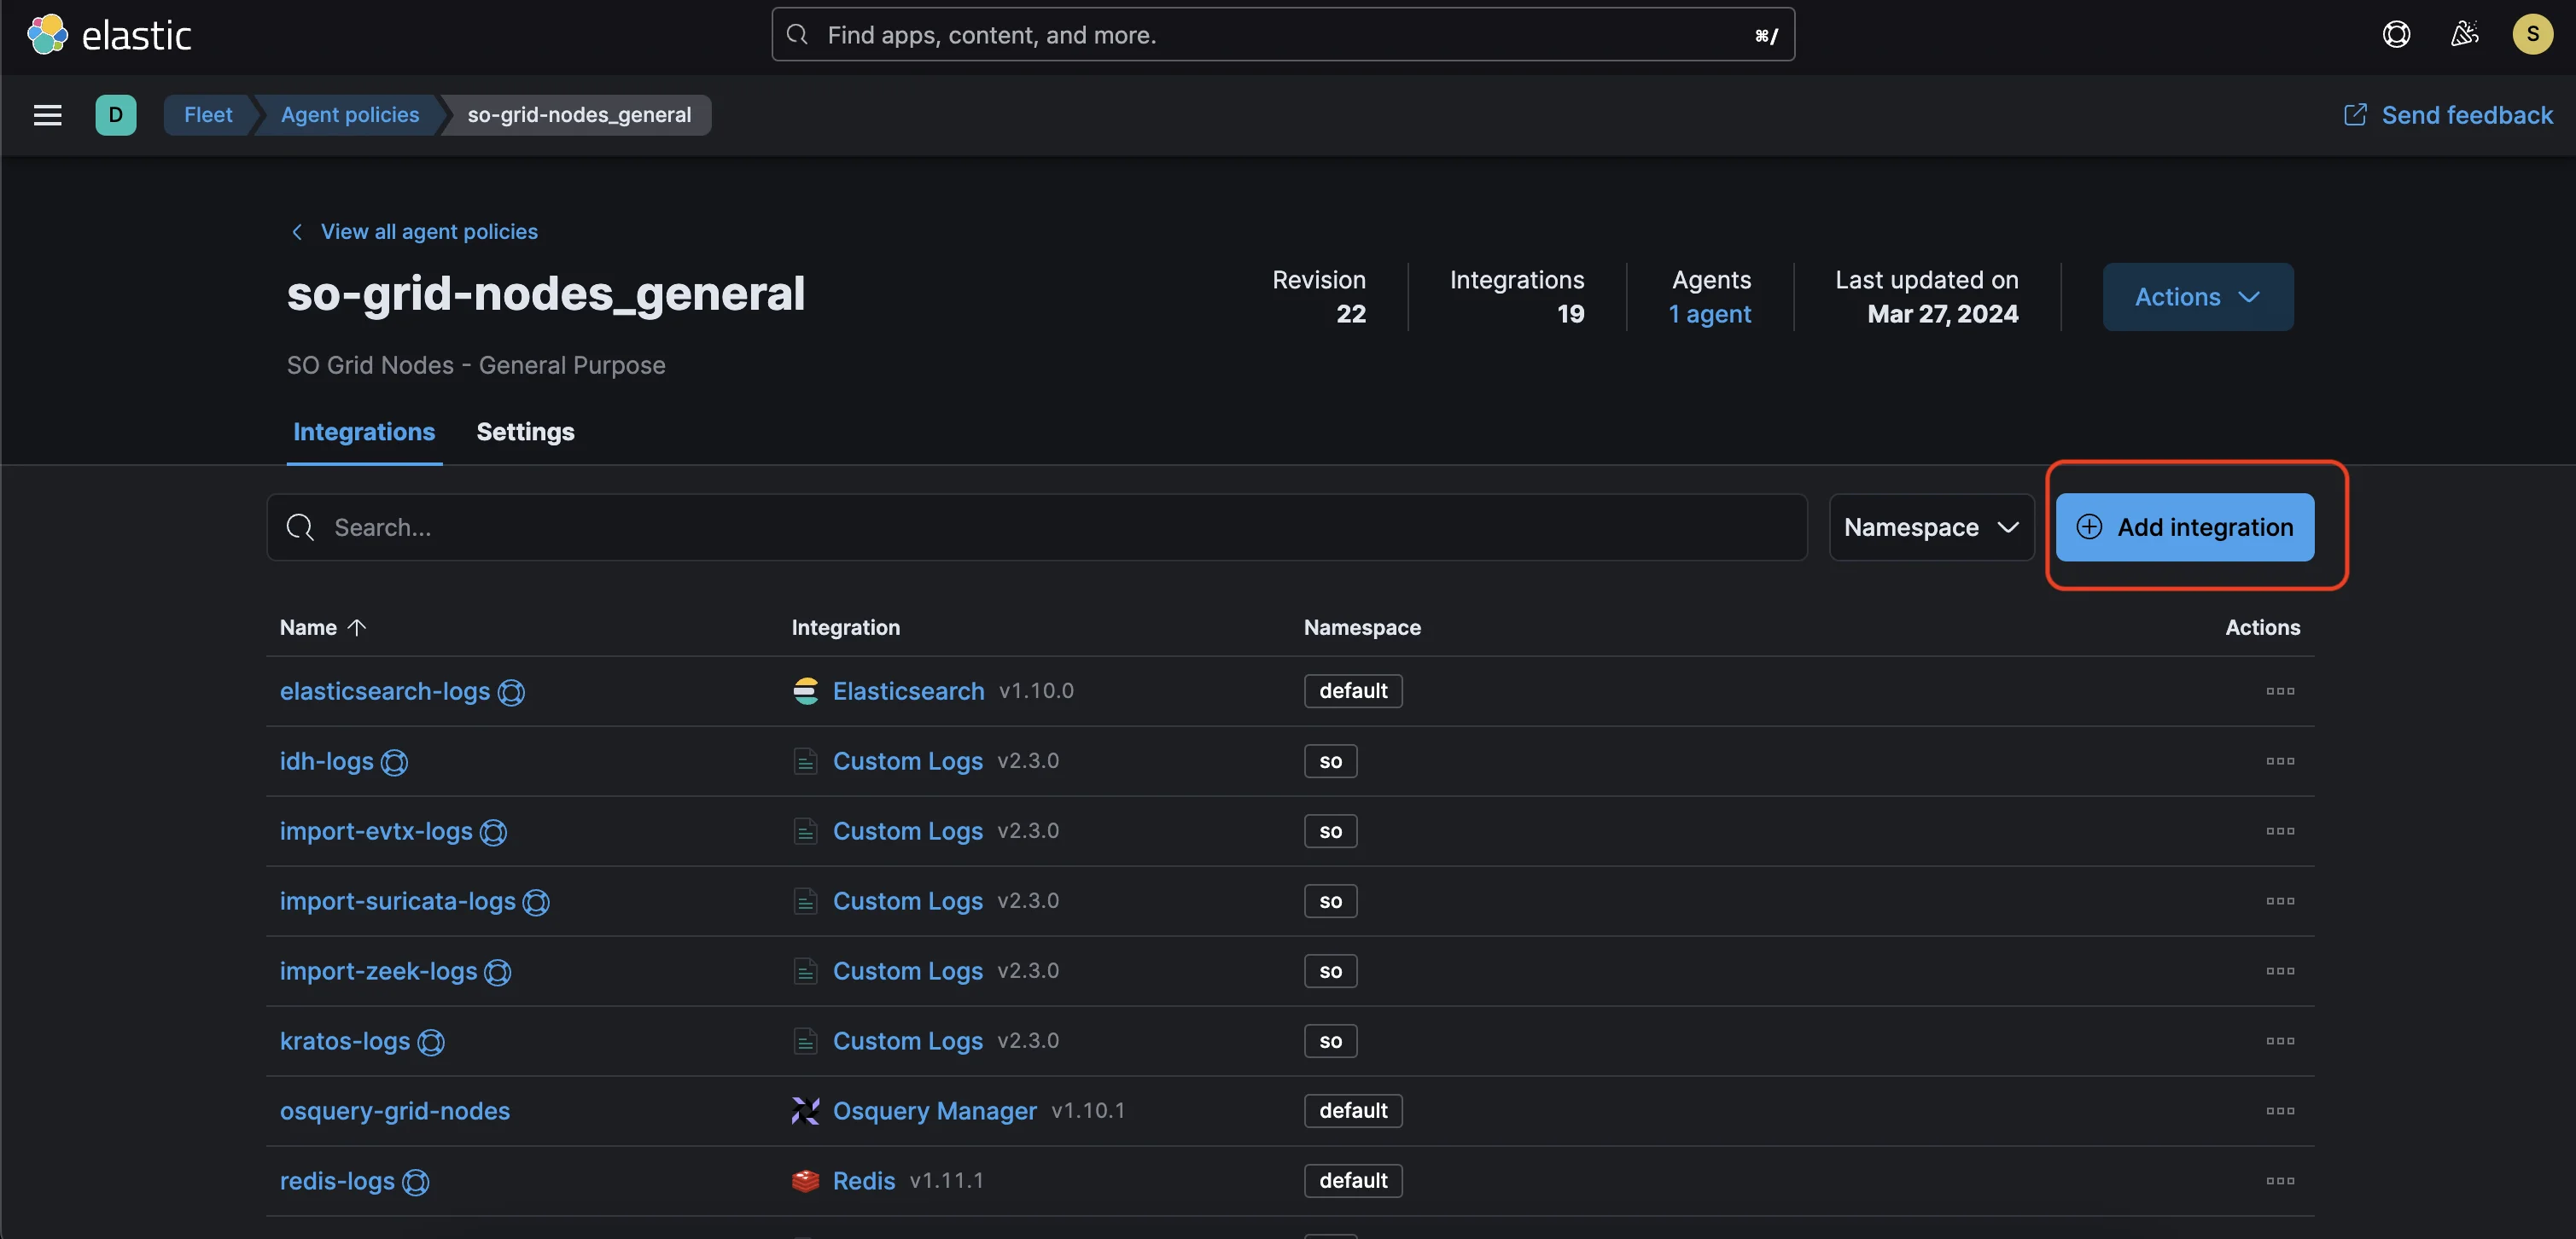Focus the global Find apps search field
Screen dimensions: 2576x1239
point(1283,35)
